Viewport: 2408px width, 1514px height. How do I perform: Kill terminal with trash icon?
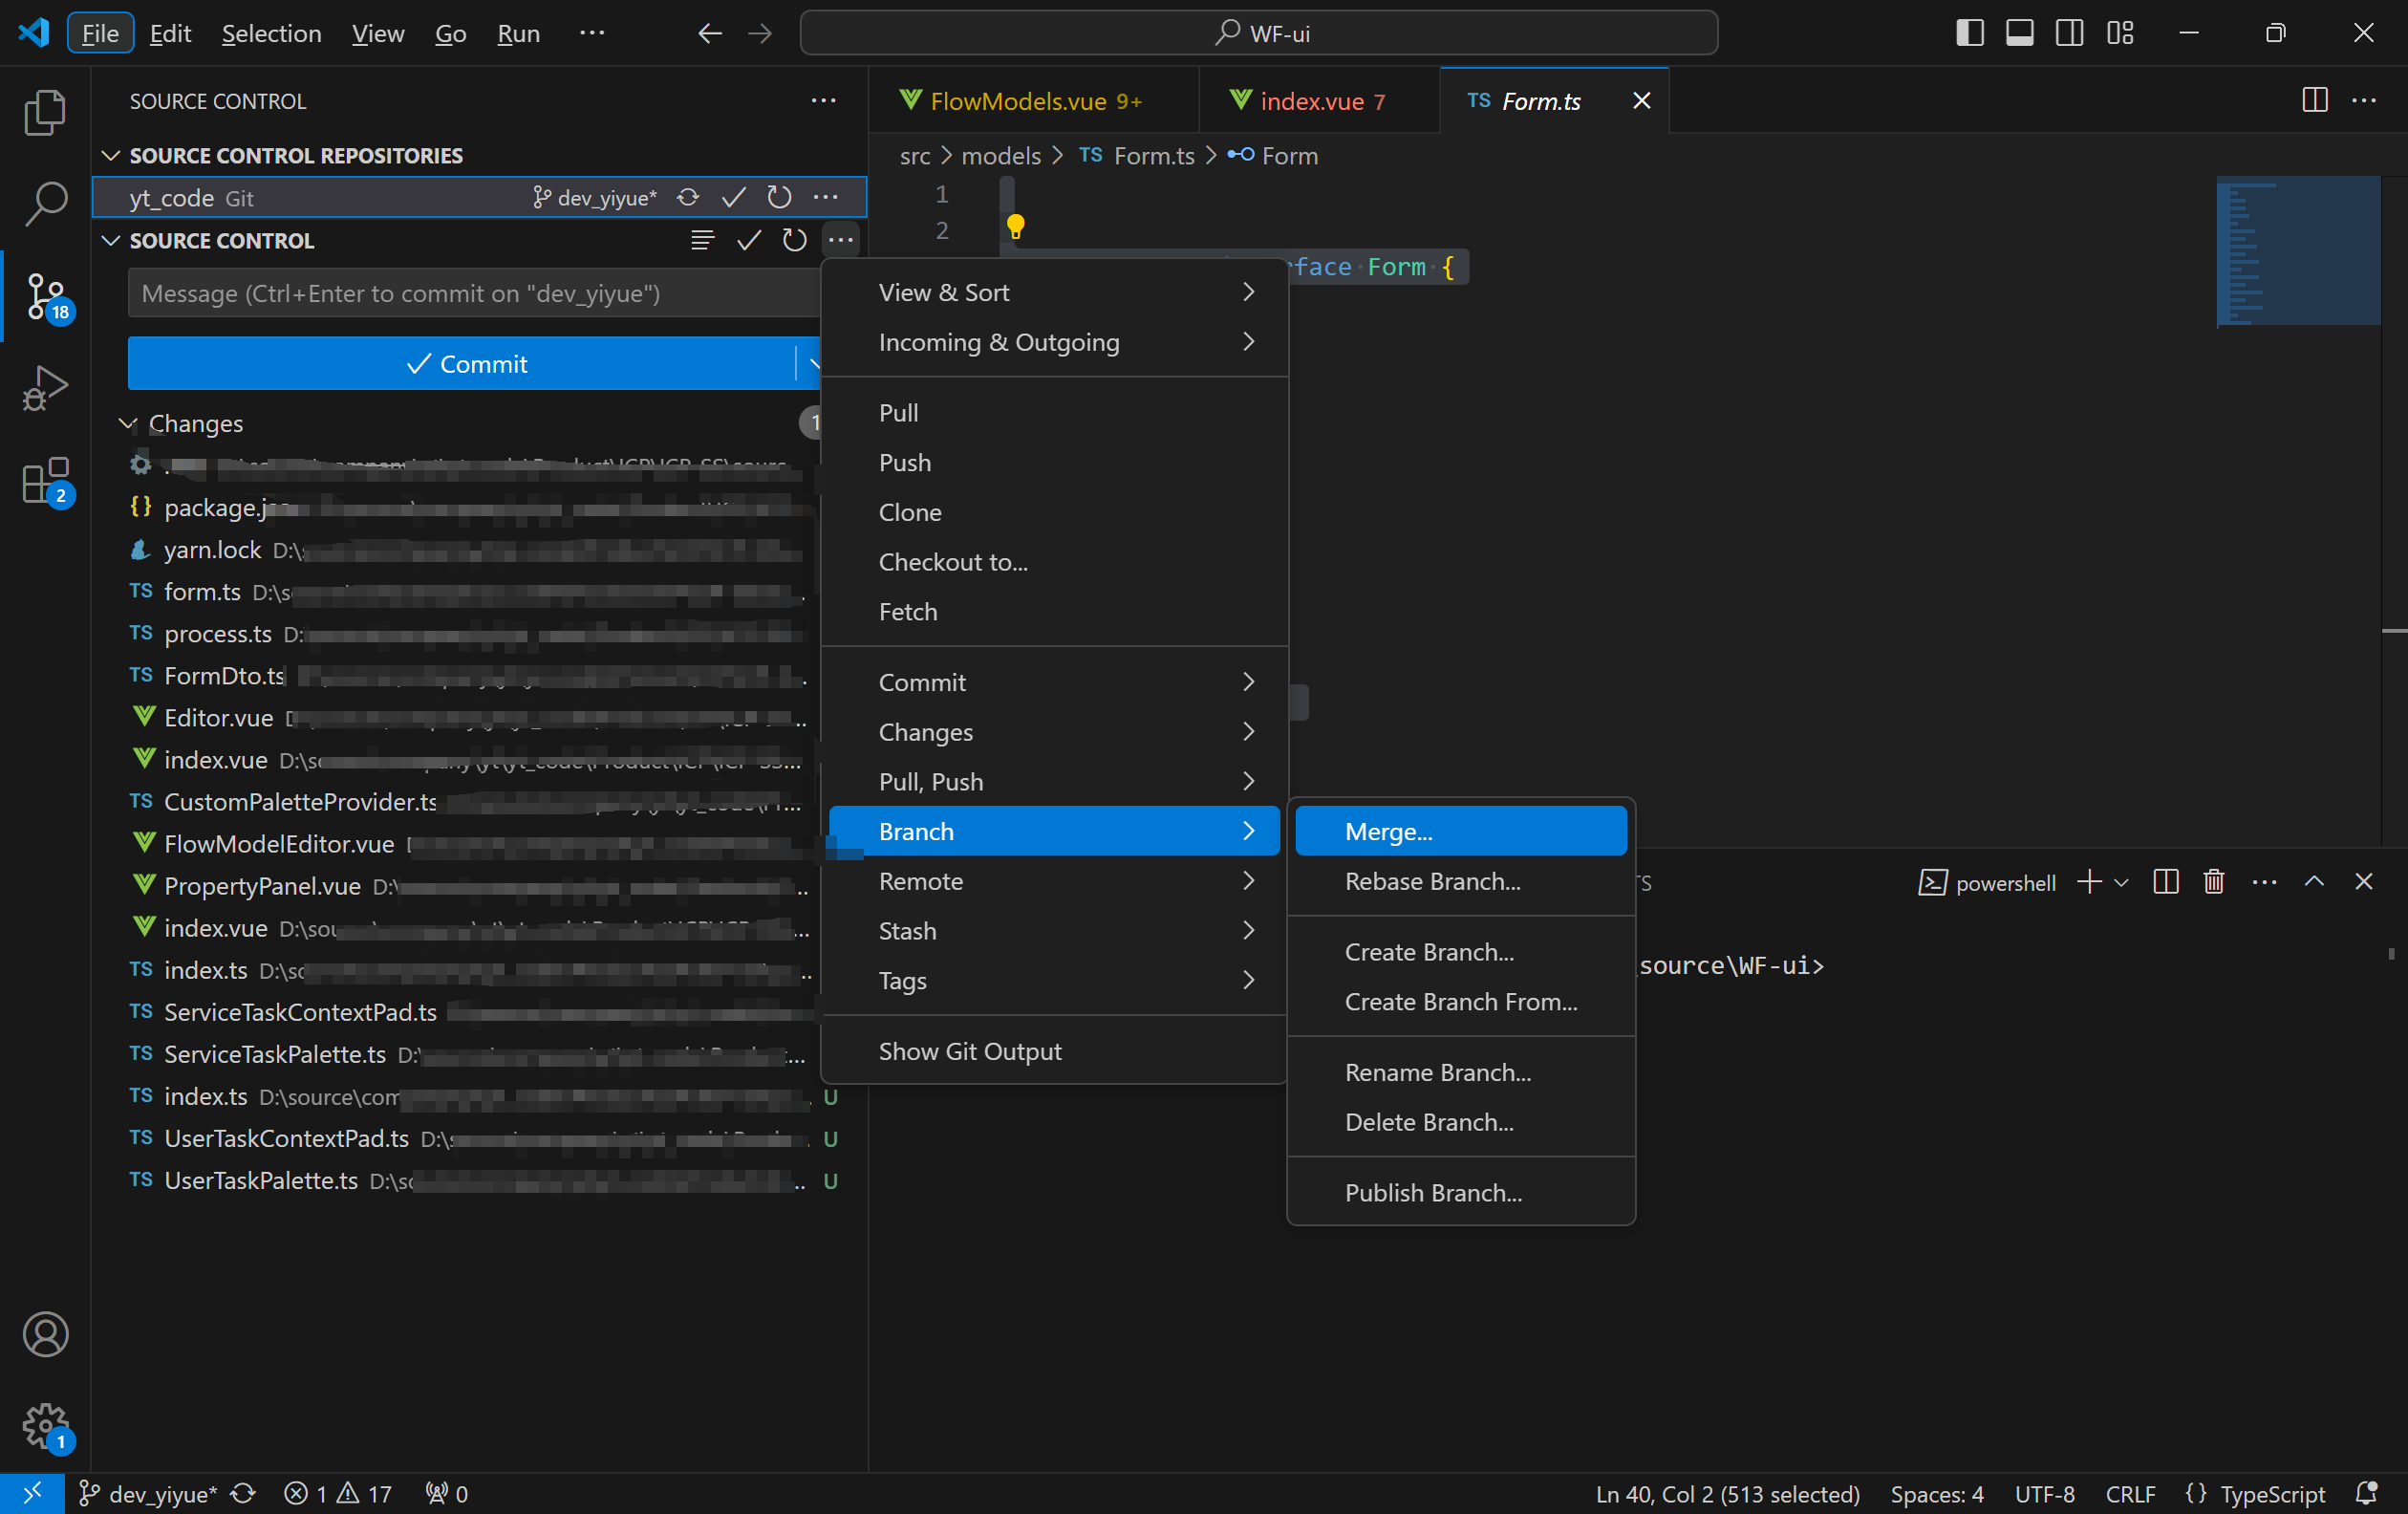[2213, 882]
